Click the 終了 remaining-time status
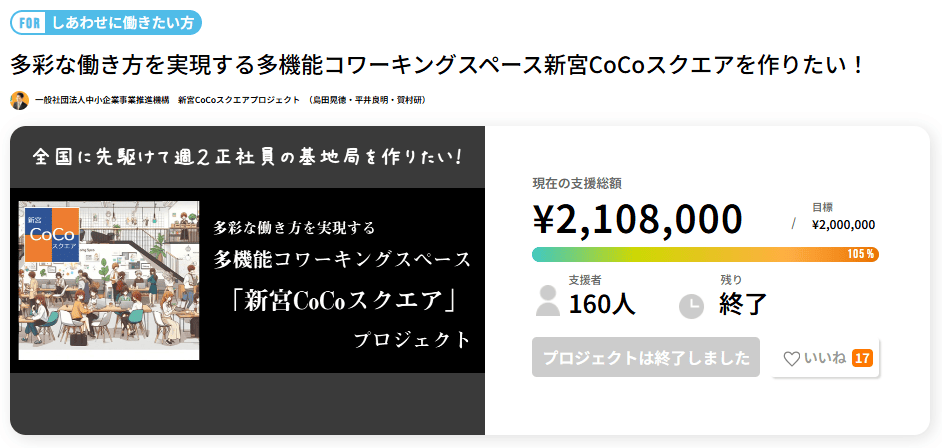The image size is (942, 448). pyautogui.click(x=743, y=304)
